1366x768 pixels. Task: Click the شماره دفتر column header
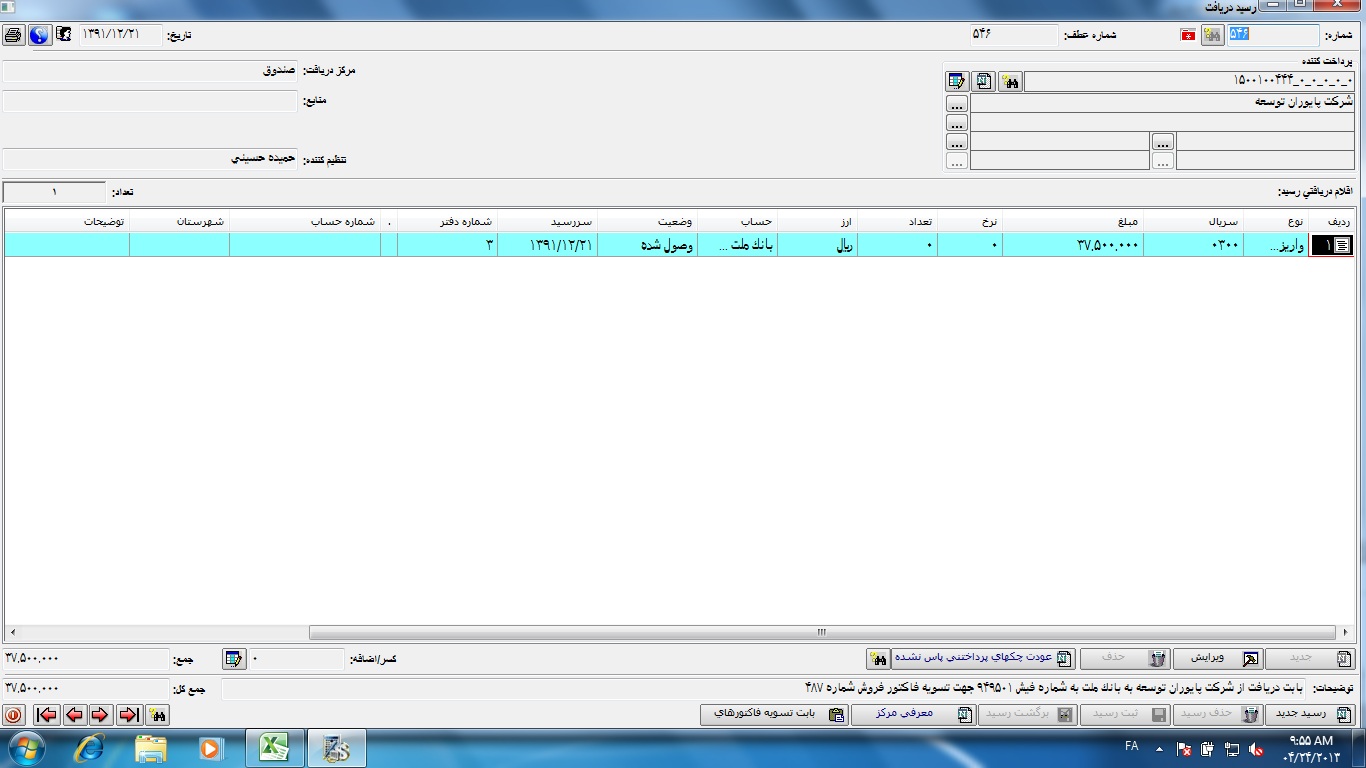coord(448,221)
